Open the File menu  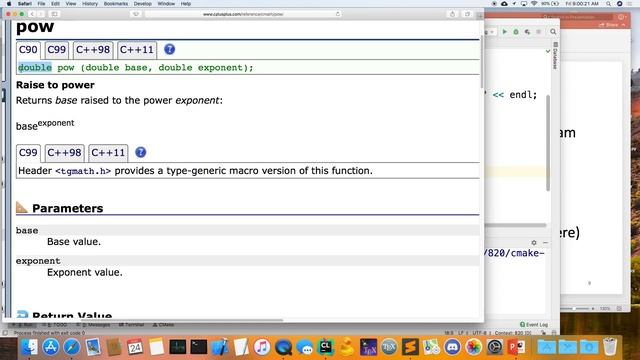pos(41,4)
